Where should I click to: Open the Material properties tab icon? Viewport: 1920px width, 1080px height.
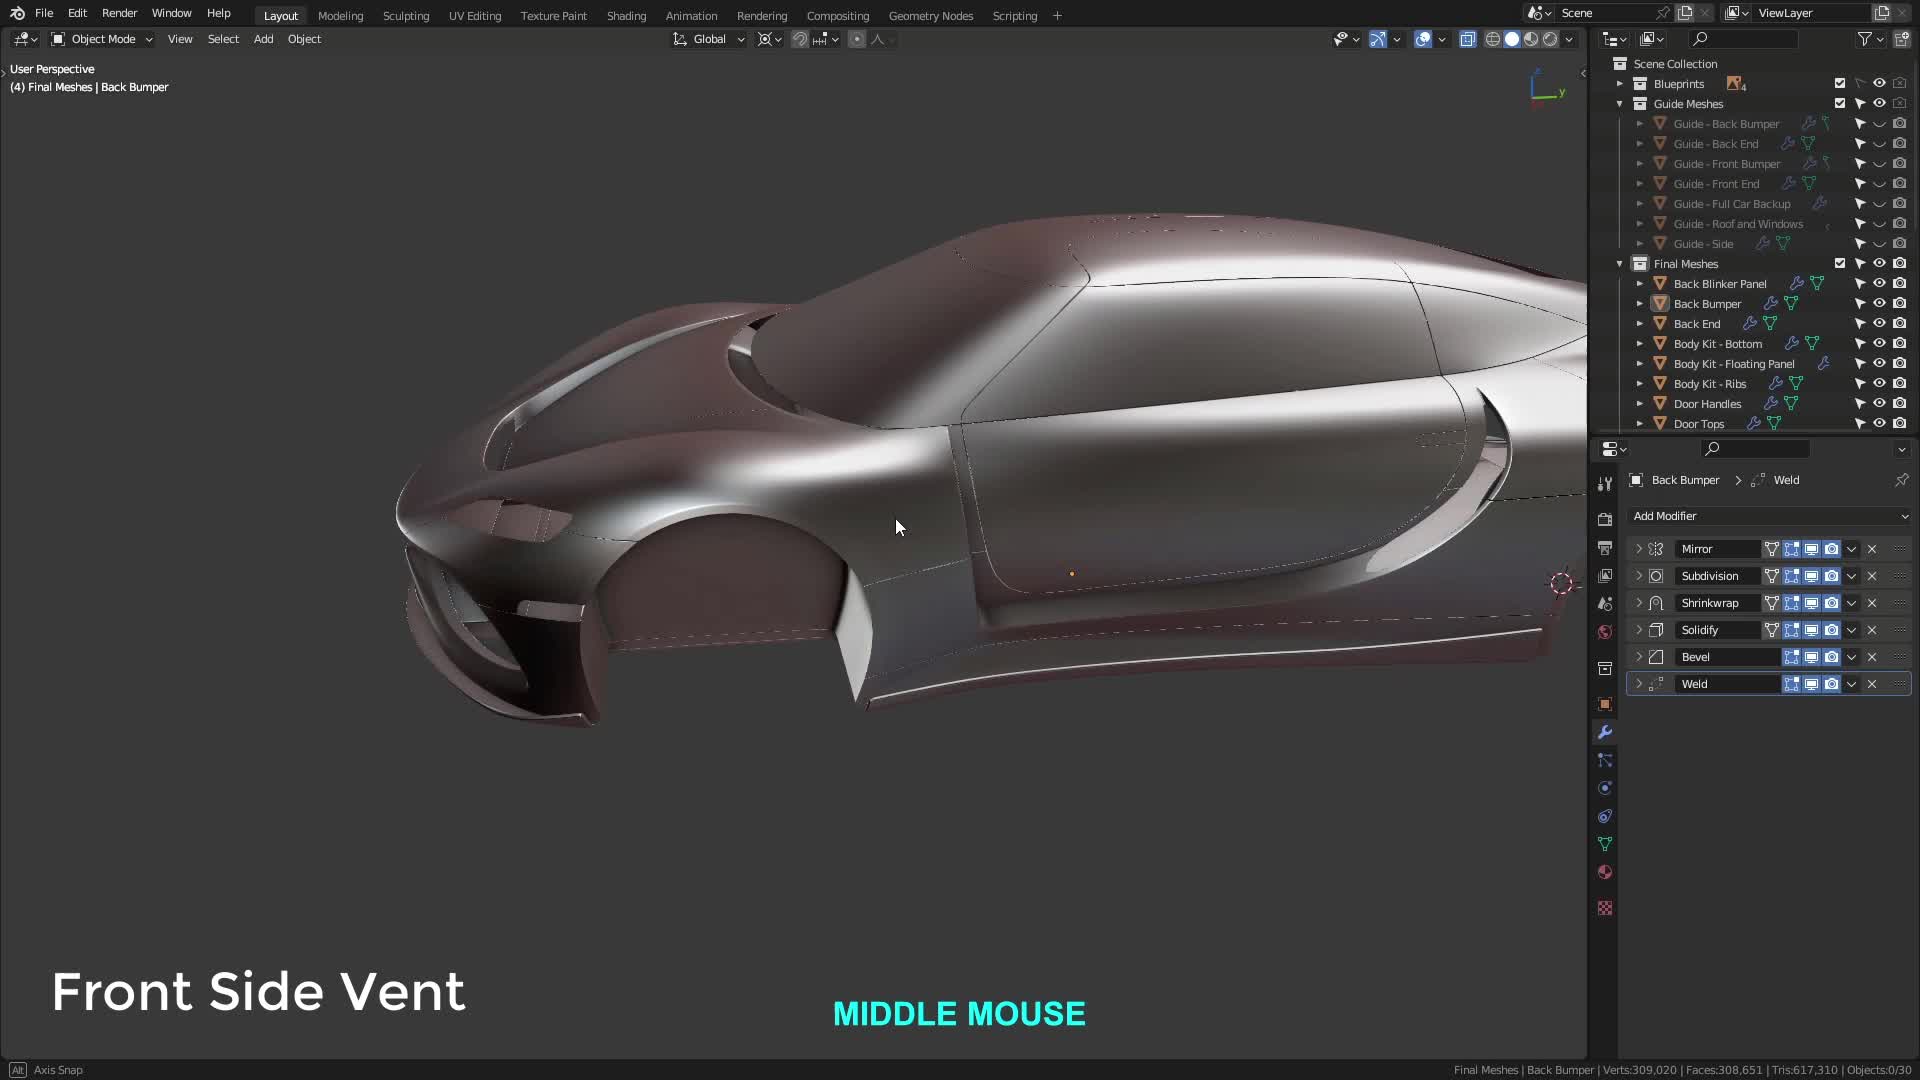point(1605,872)
